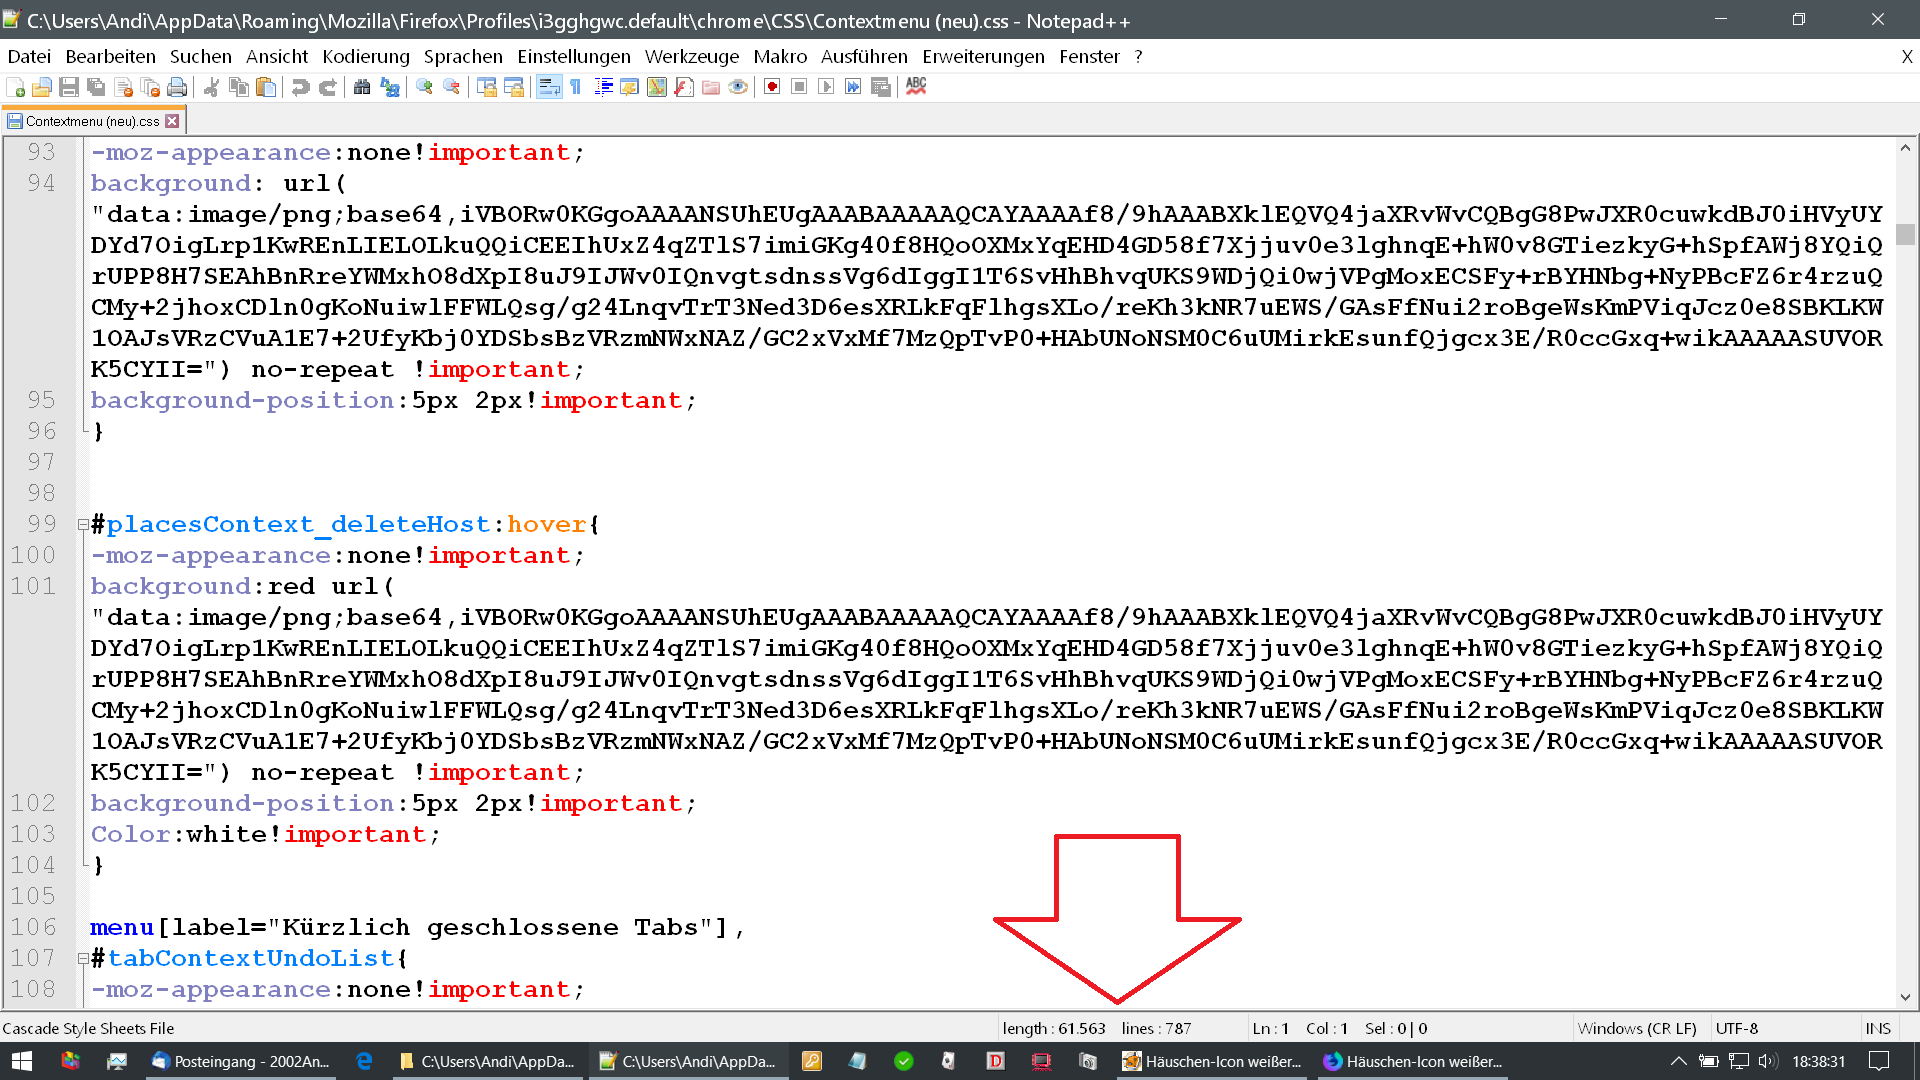Close the Contextmenu (neu).css tab
The width and height of the screenshot is (1920, 1080).
[172, 121]
